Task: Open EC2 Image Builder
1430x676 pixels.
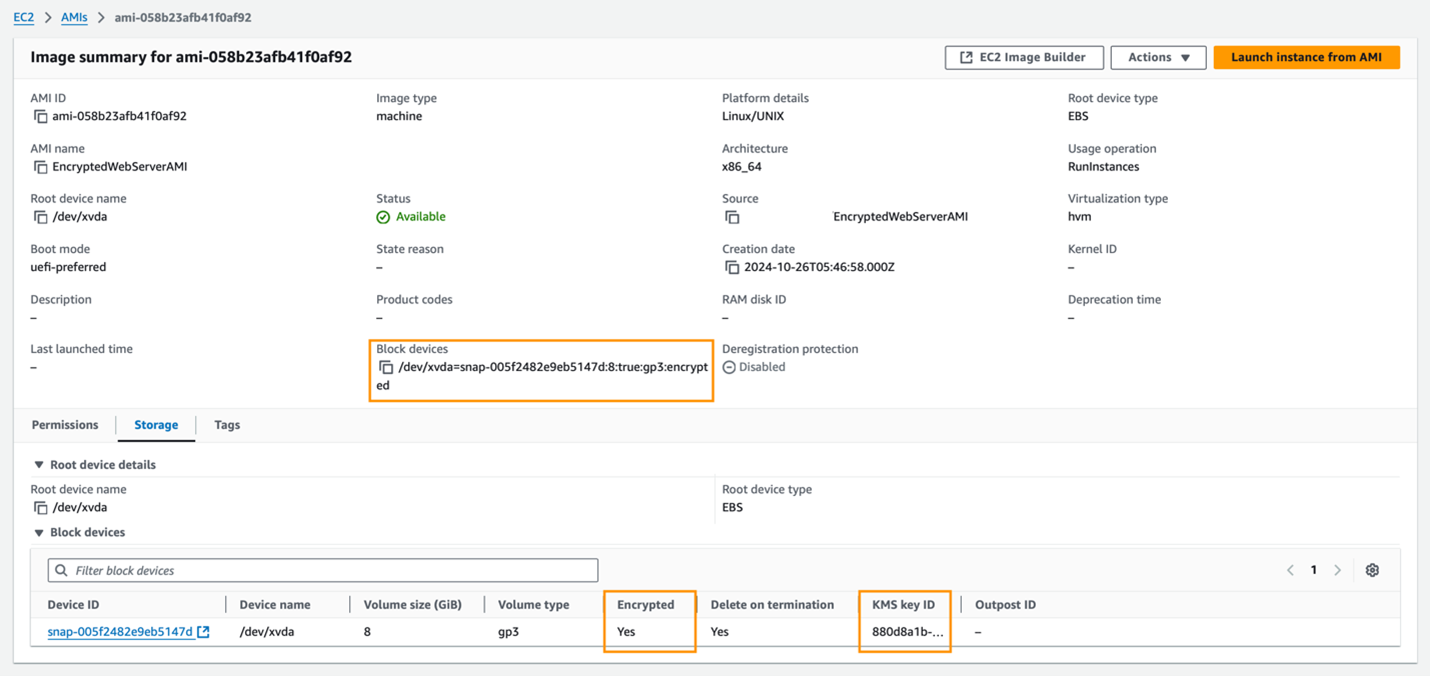Action: [1024, 57]
